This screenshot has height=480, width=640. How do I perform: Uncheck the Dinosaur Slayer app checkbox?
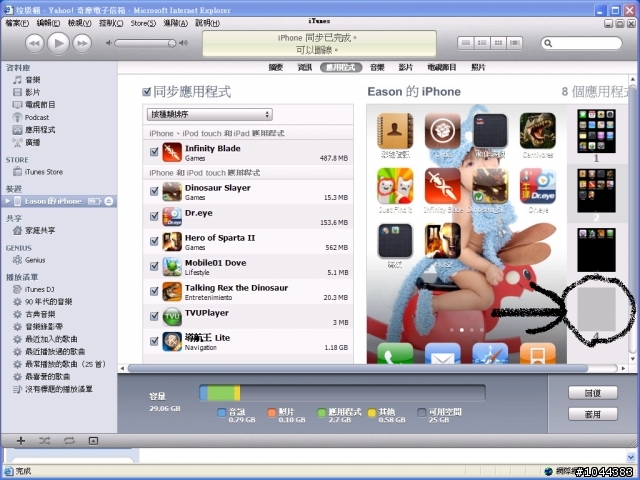point(154,191)
